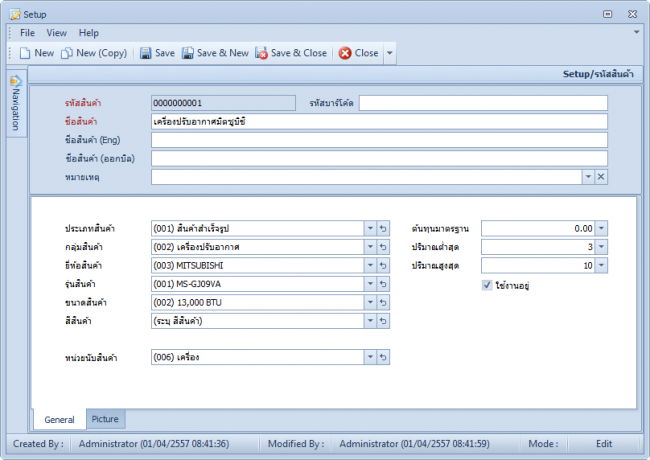
Task: Expand the menu bar overflow arrow
Action: (636, 32)
